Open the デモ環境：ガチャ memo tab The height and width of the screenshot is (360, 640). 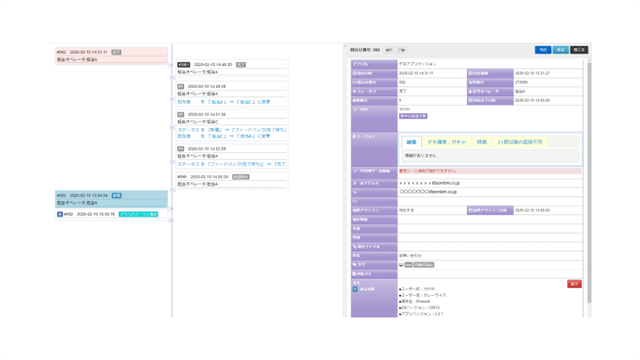pos(446,142)
